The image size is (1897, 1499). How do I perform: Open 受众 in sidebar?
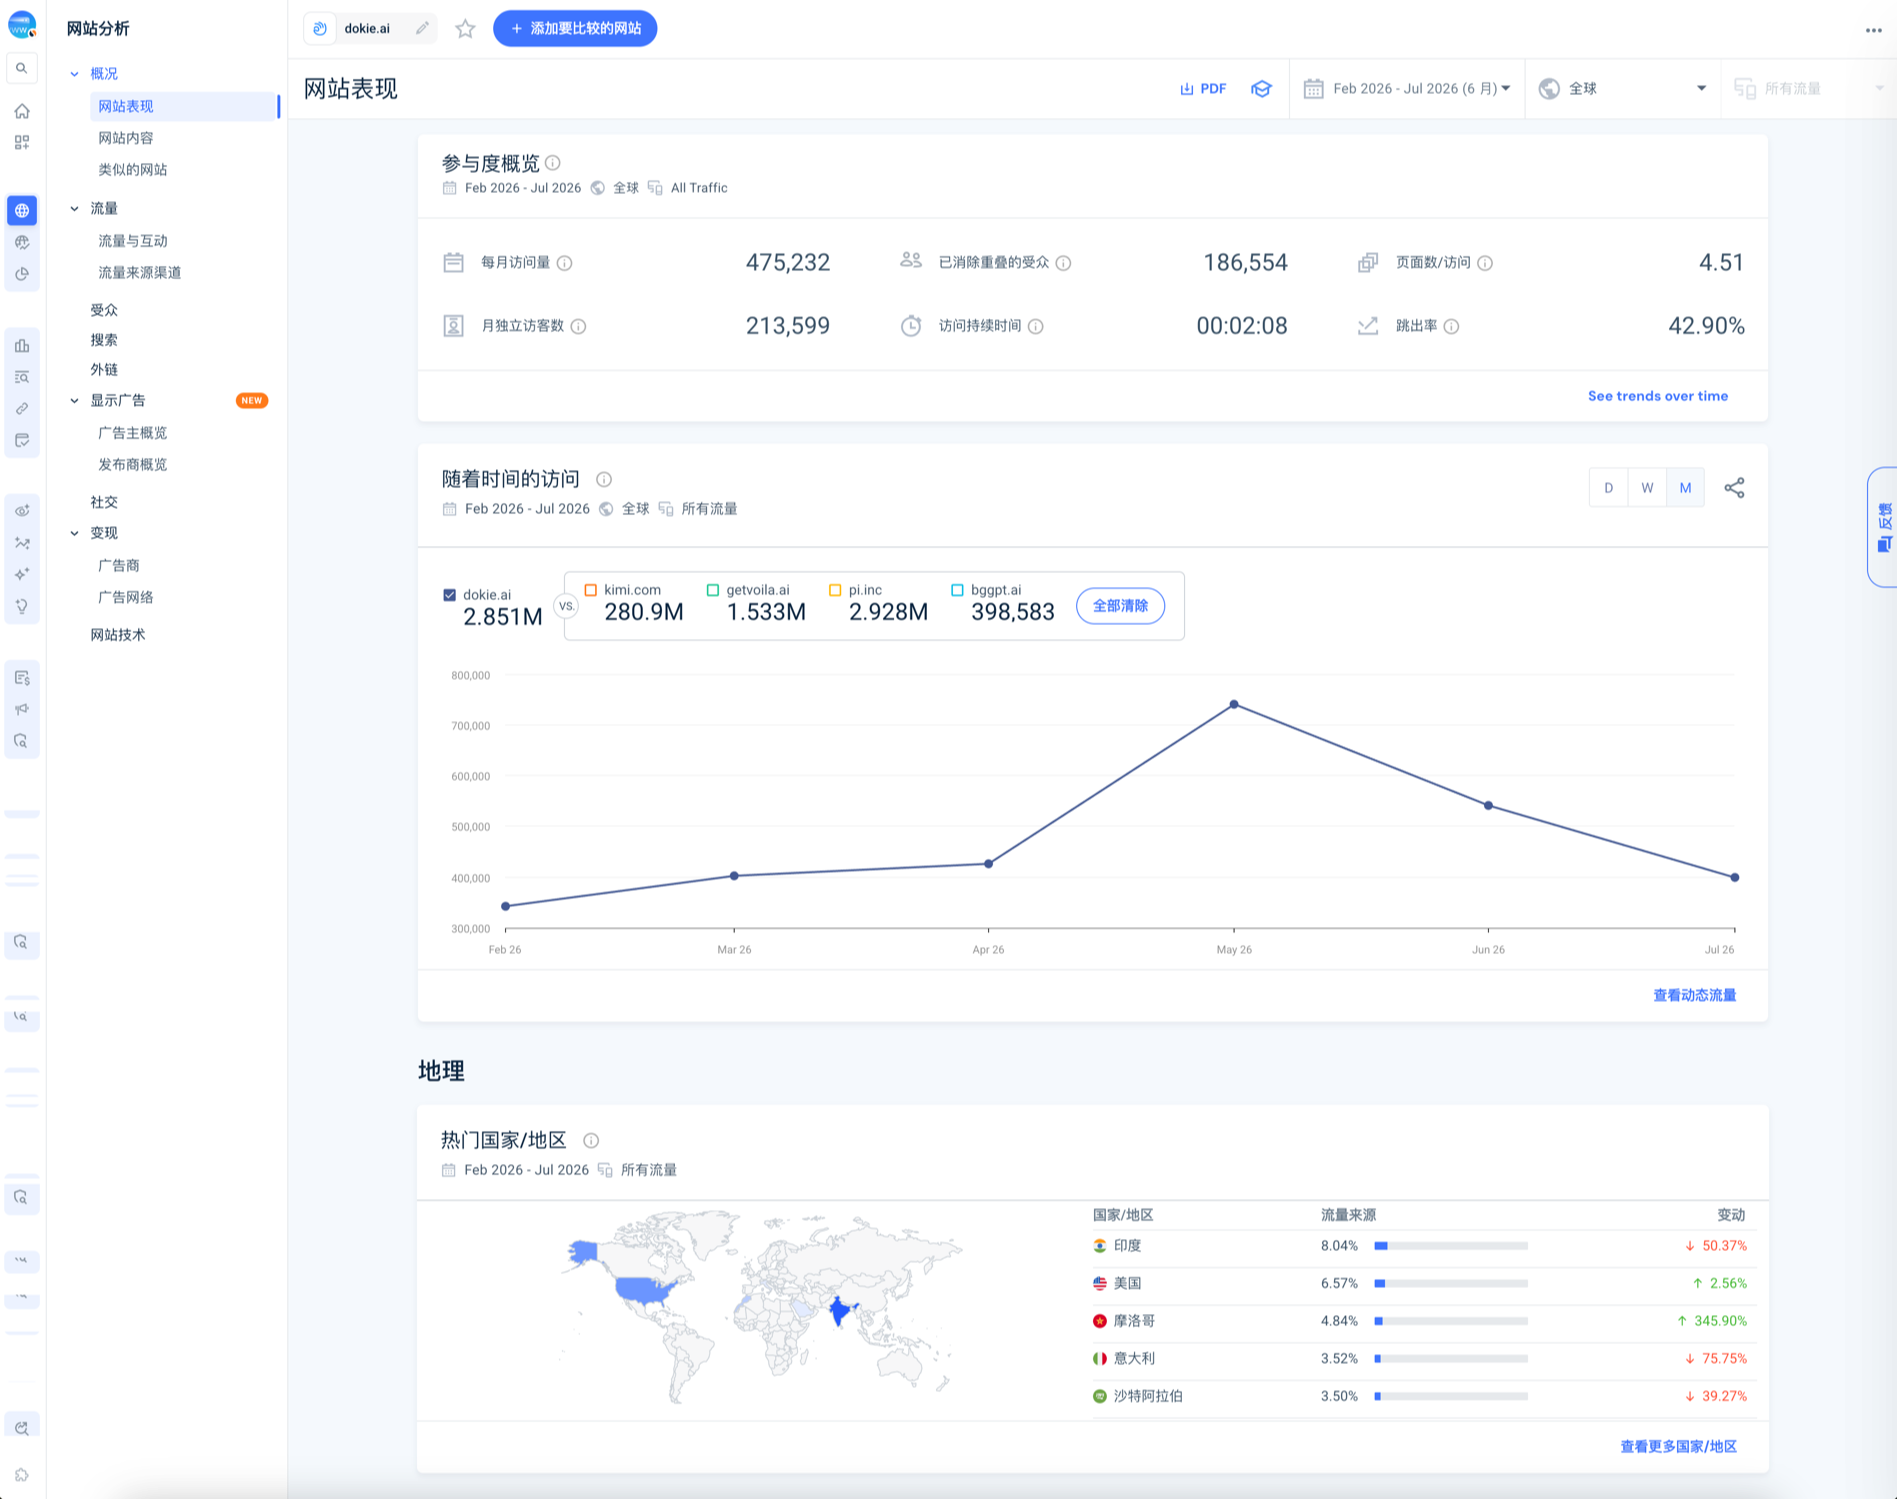pos(104,310)
